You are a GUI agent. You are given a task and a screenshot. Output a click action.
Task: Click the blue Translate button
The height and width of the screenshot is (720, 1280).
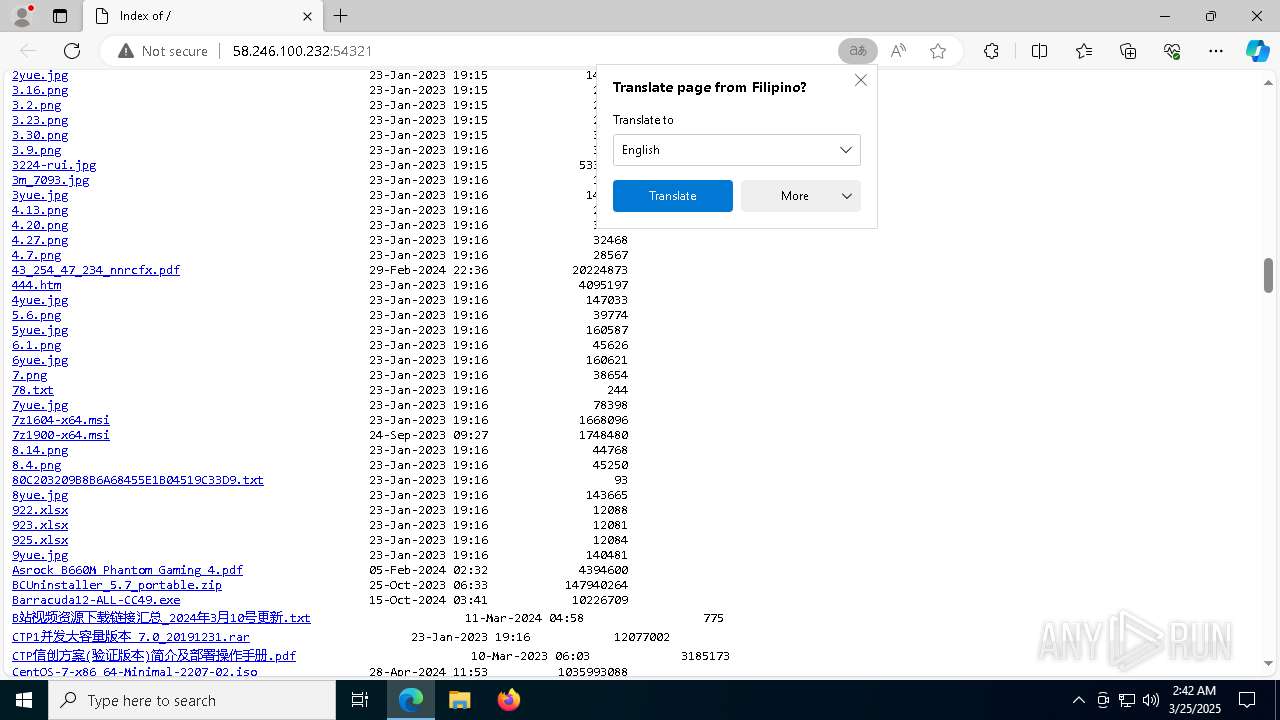click(x=673, y=196)
